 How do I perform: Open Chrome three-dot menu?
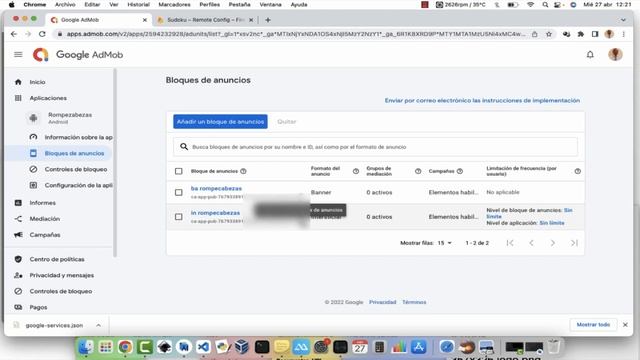624,34
